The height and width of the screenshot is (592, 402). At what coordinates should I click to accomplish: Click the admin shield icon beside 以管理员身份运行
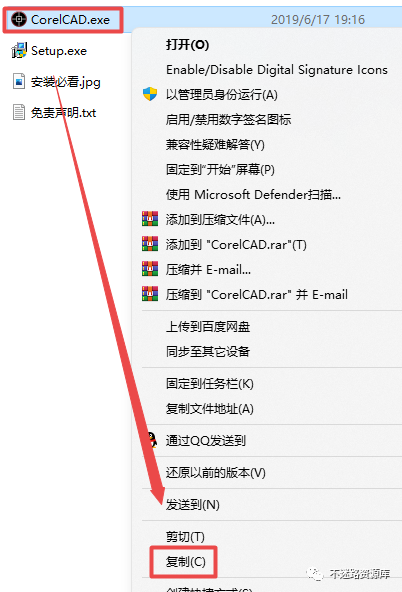[150, 94]
